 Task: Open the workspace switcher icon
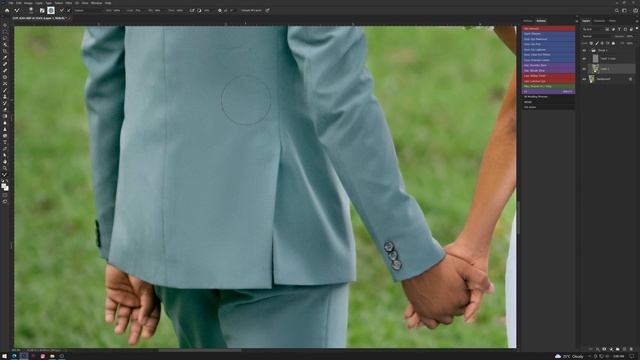pos(624,10)
